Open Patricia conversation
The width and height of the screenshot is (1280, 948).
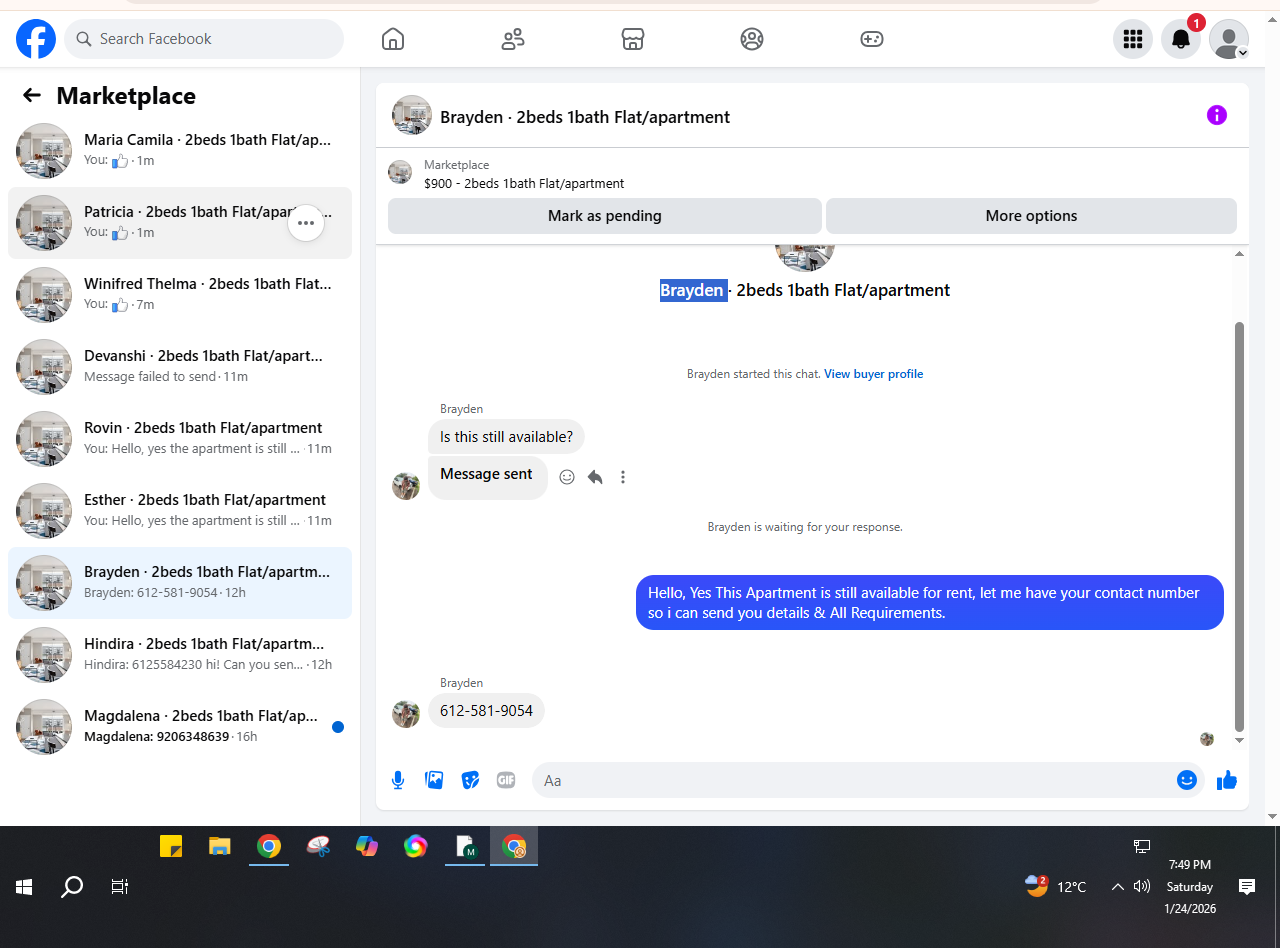[180, 223]
